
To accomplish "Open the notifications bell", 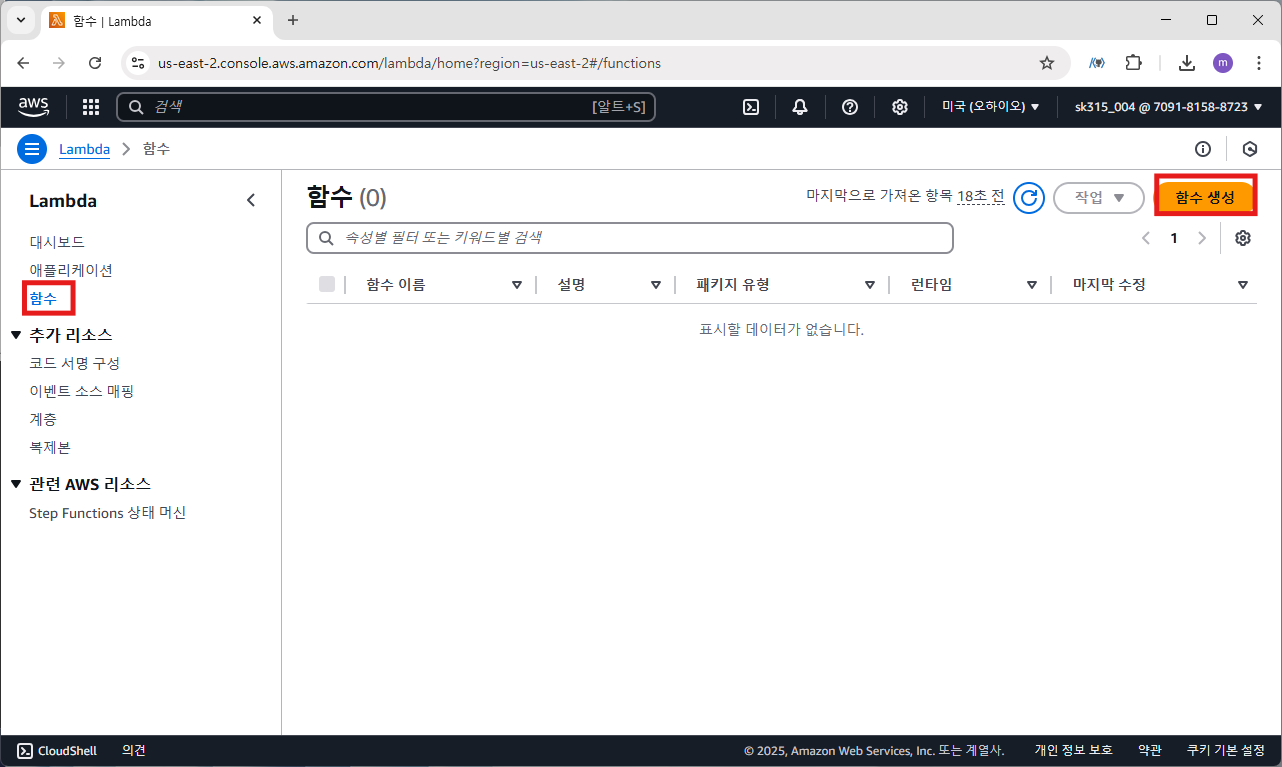I will click(800, 107).
